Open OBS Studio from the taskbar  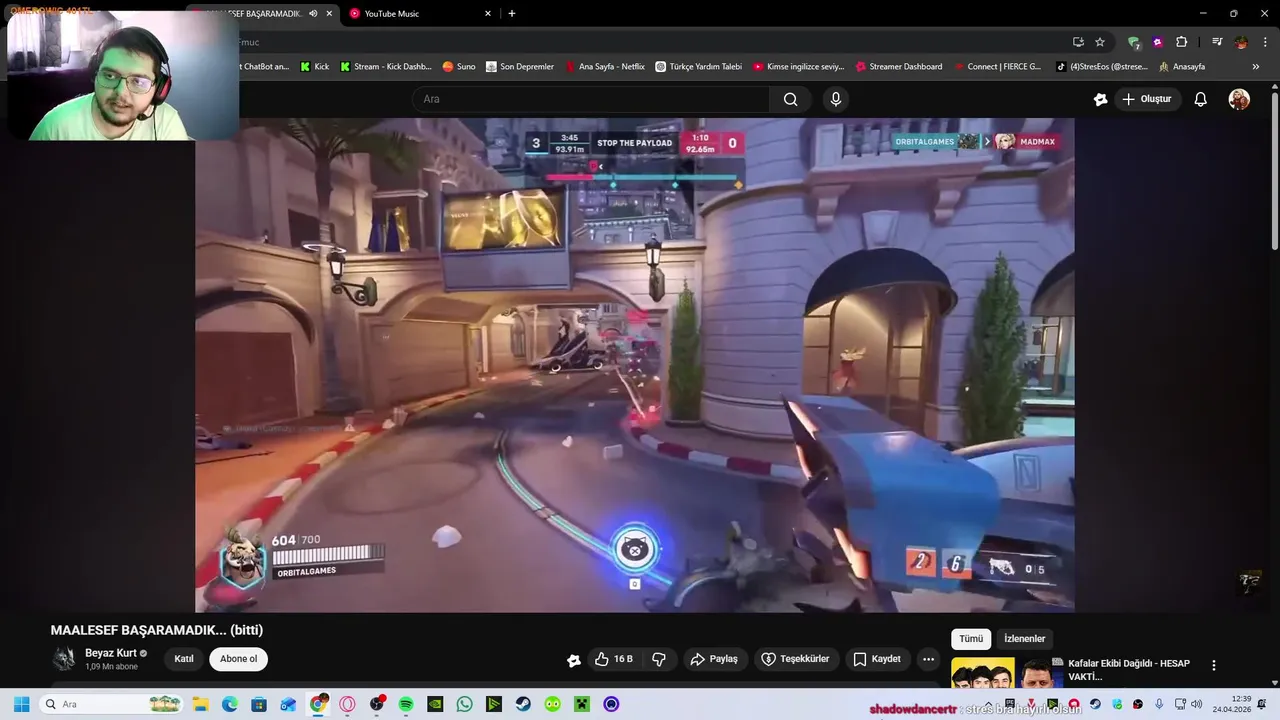tap(377, 704)
